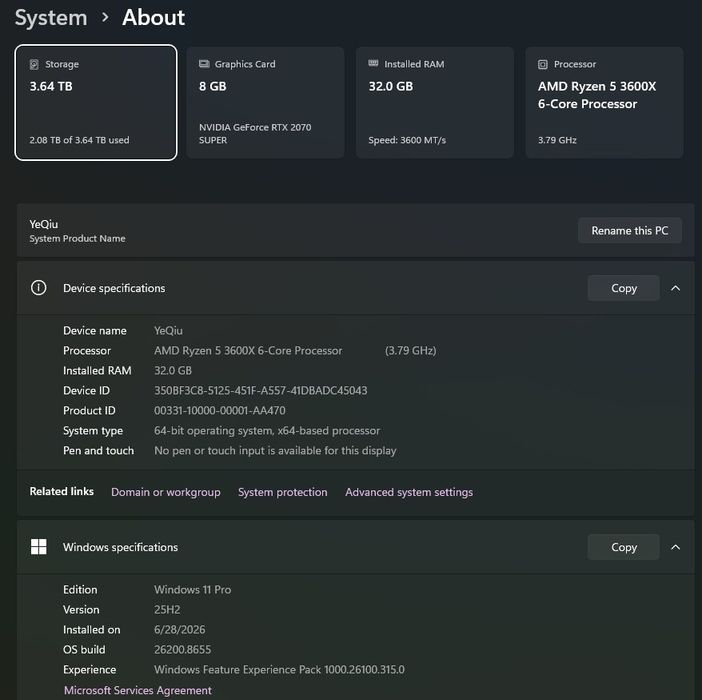Click the Windows specifications header label

click(x=120, y=547)
